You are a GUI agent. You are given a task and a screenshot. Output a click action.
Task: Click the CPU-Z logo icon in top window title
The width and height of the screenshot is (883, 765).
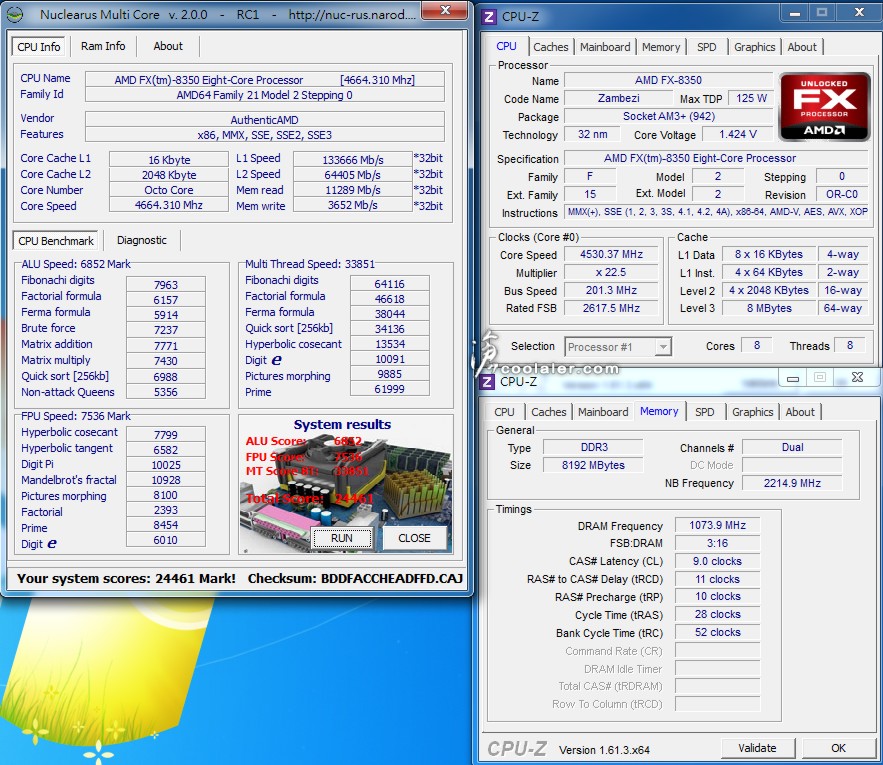(489, 16)
